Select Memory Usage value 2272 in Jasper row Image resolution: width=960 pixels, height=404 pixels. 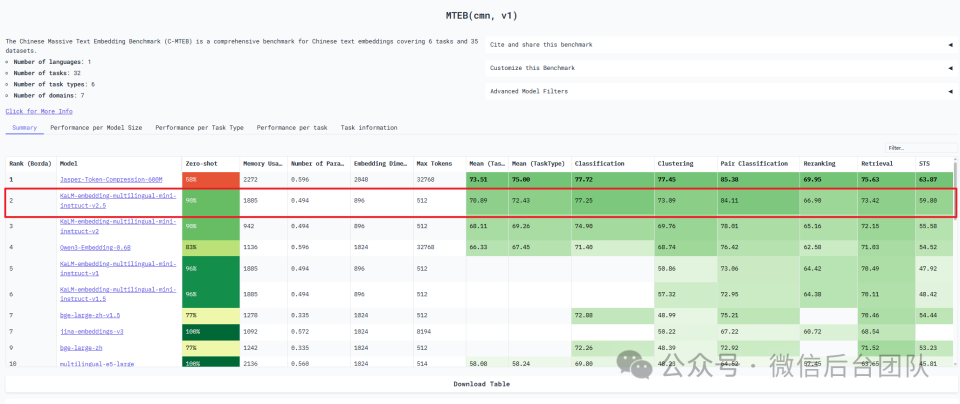click(x=263, y=180)
